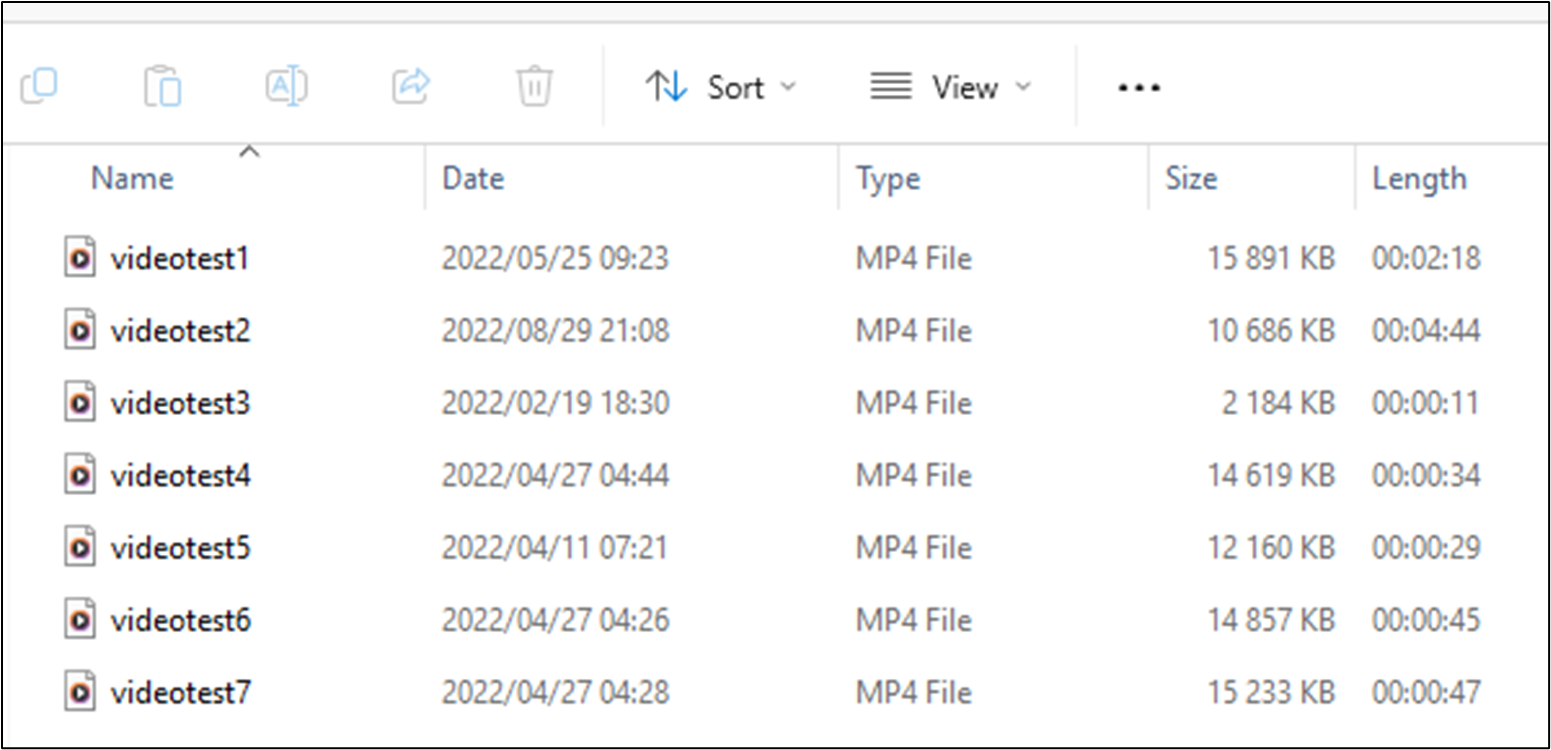This screenshot has width=1551, height=750.
Task: Click the Rename icon
Action: [286, 86]
